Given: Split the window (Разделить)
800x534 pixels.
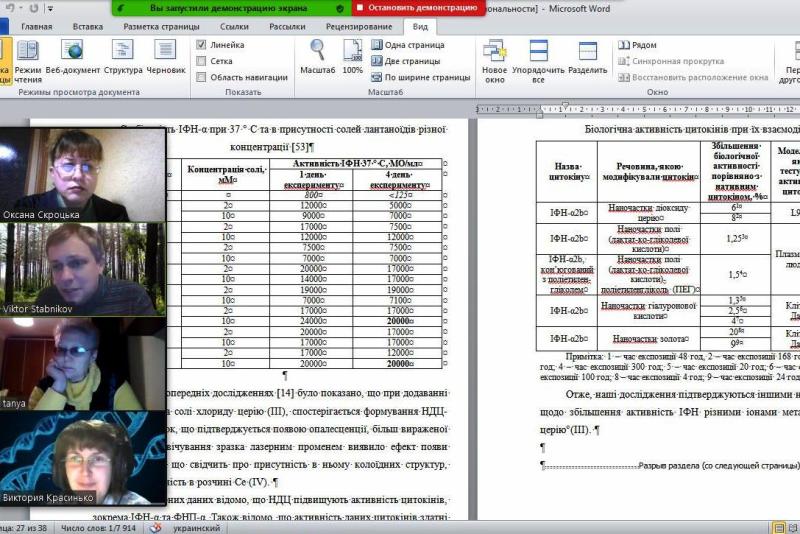Looking at the screenshot, I should click(x=587, y=57).
